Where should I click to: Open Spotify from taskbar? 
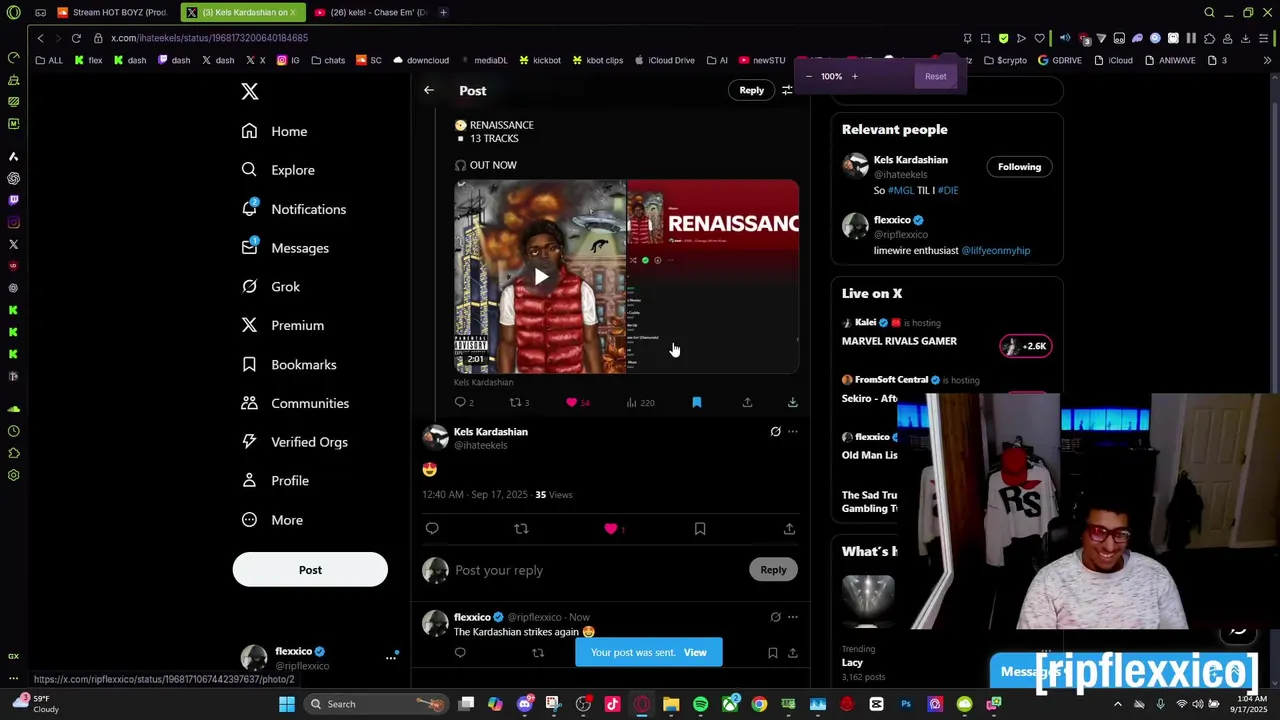click(701, 704)
